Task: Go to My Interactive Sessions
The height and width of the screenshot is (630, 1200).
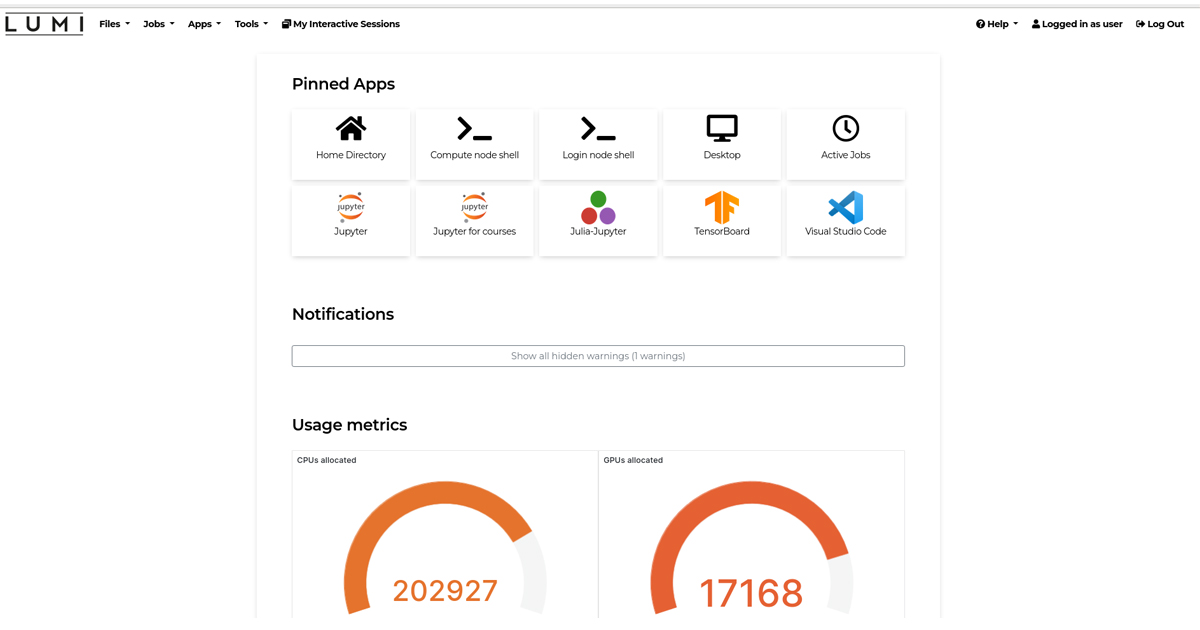Action: pyautogui.click(x=341, y=24)
